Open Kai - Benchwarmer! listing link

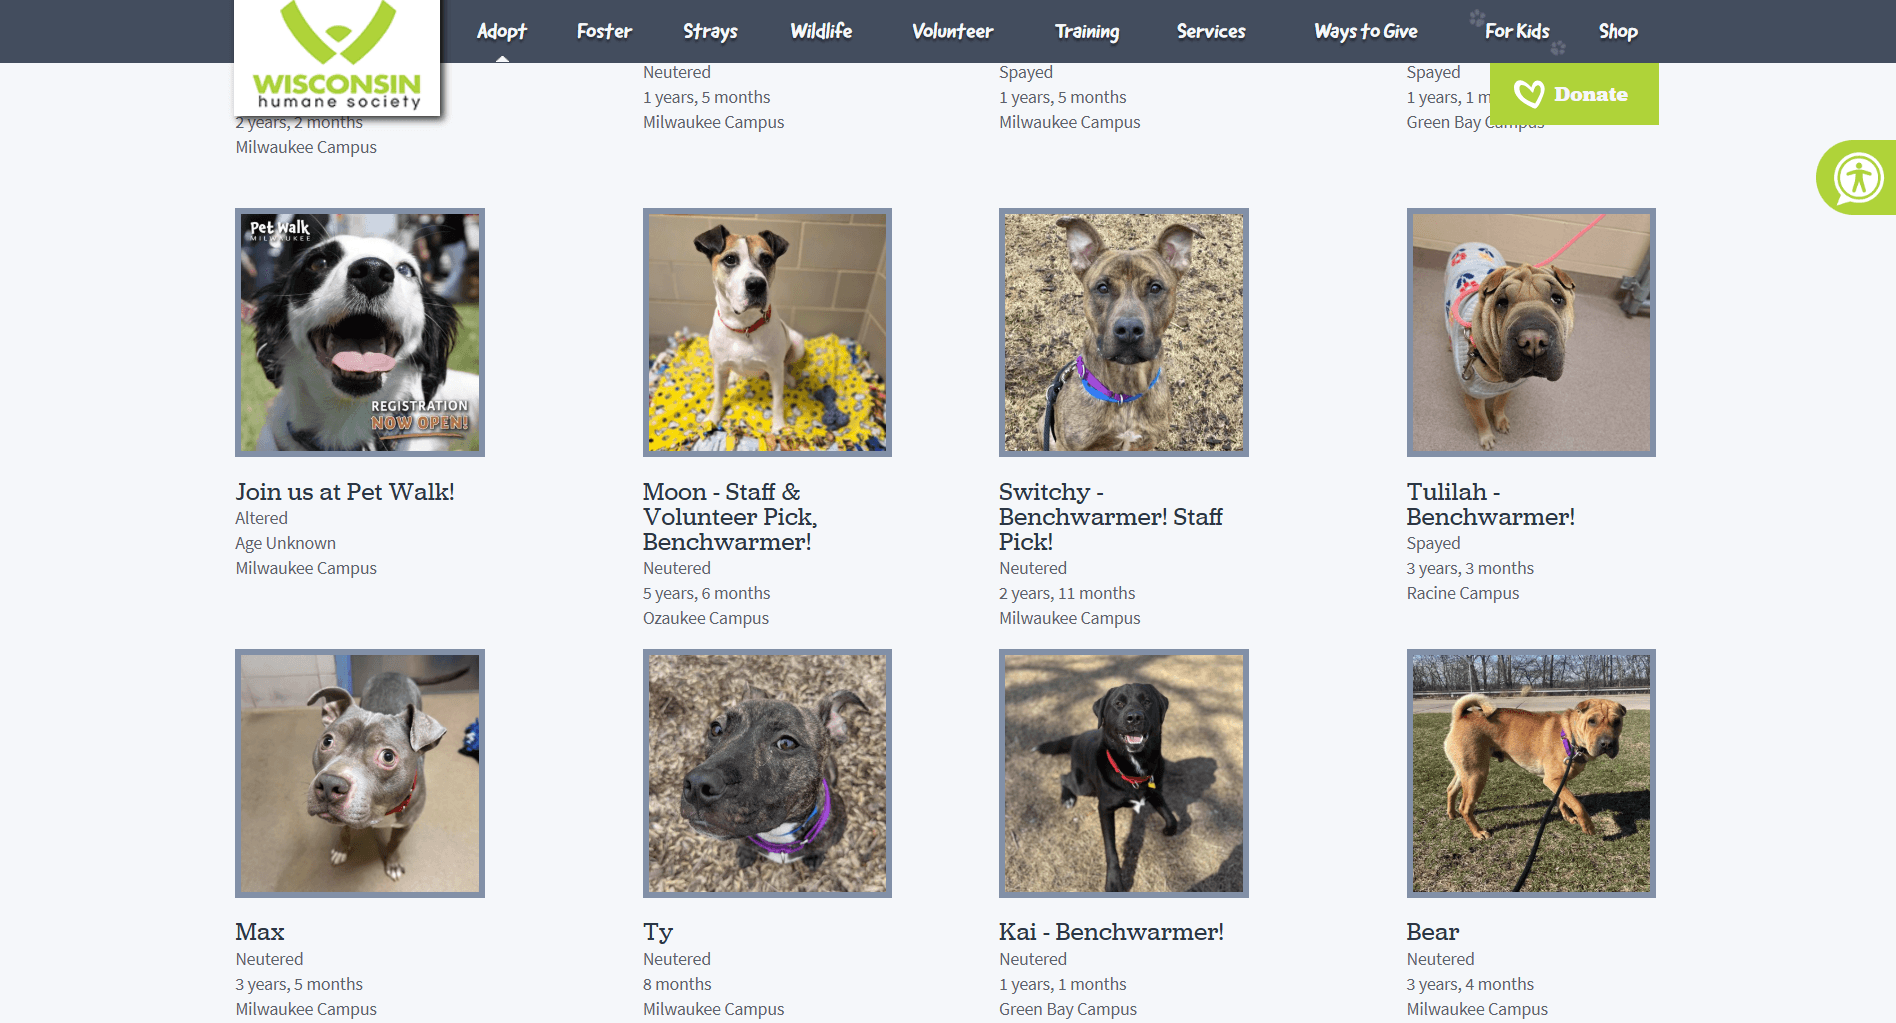pyautogui.click(x=1111, y=932)
